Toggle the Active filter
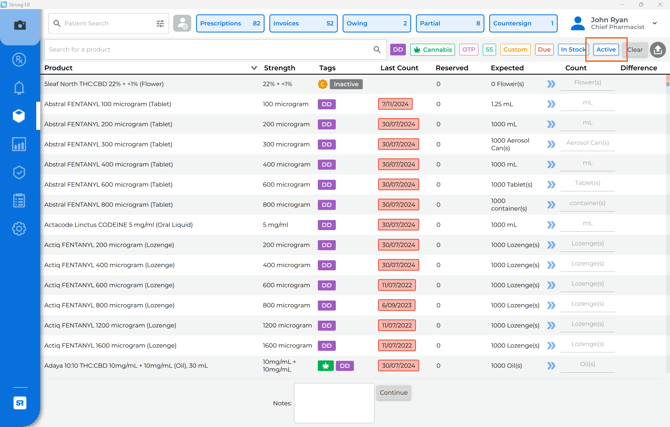The height and width of the screenshot is (427, 670). coord(606,49)
